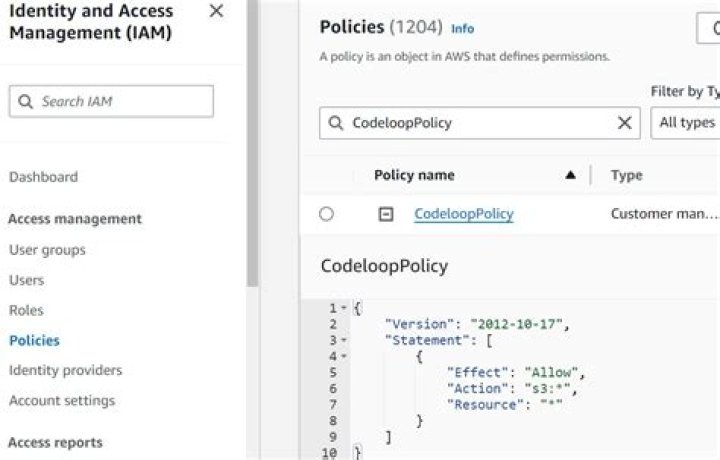Screen dimensions: 720x460
Task: Go to Dashboard in sidebar
Action: point(43,177)
